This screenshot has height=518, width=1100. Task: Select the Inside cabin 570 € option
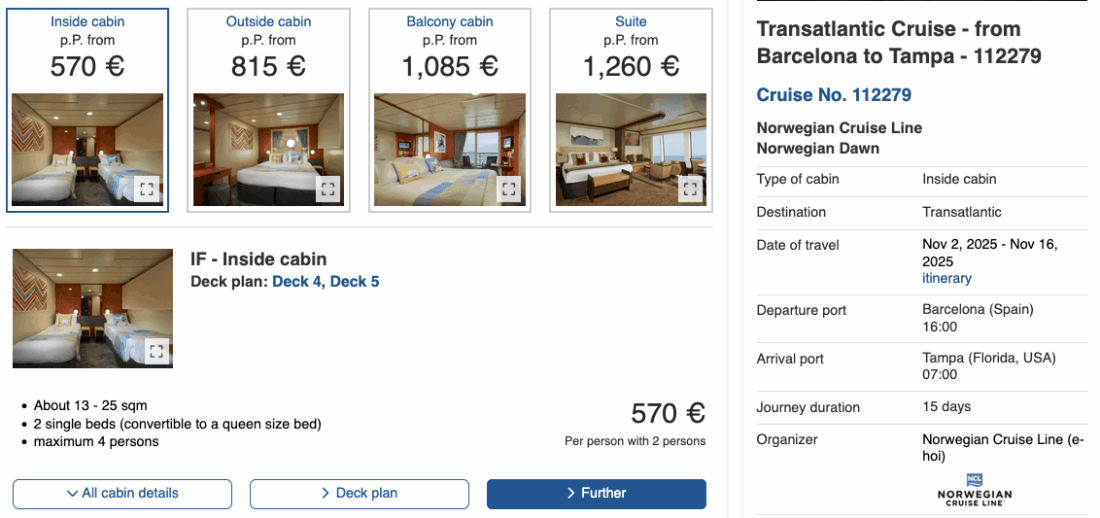(88, 50)
